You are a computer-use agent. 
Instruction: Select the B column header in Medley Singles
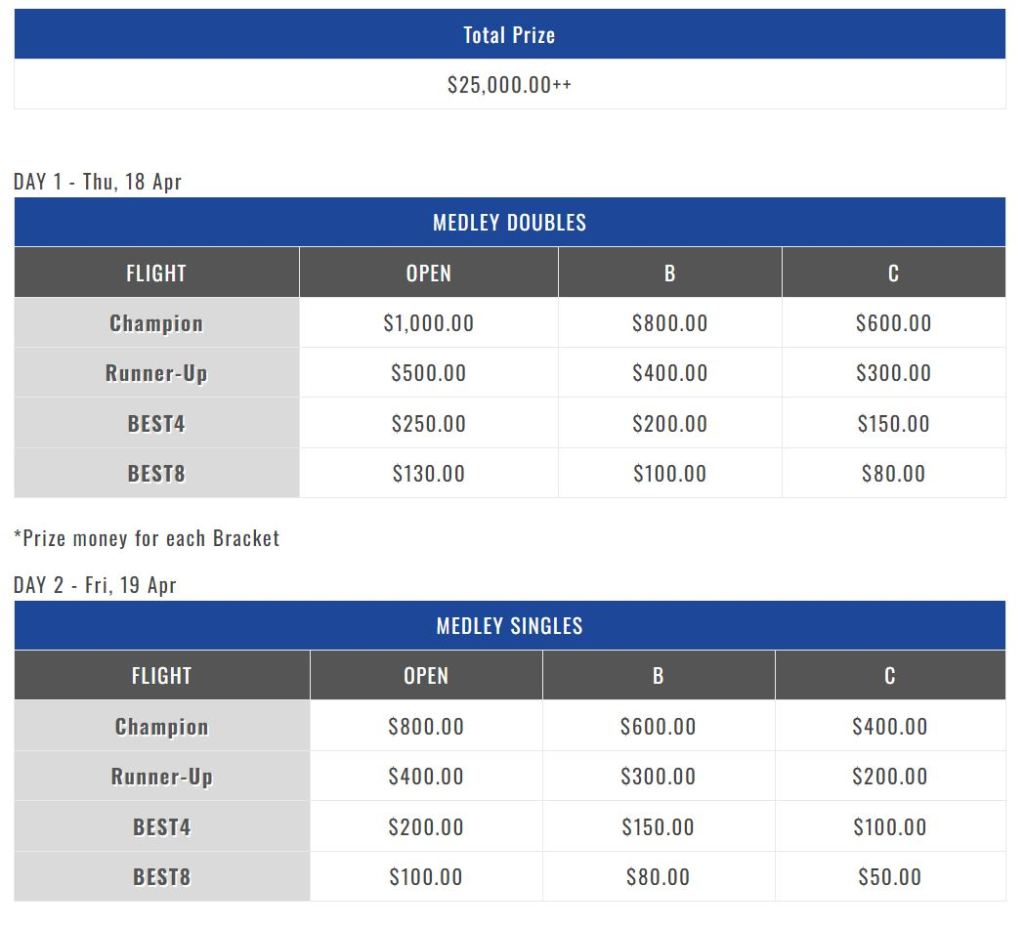pyautogui.click(x=658, y=676)
